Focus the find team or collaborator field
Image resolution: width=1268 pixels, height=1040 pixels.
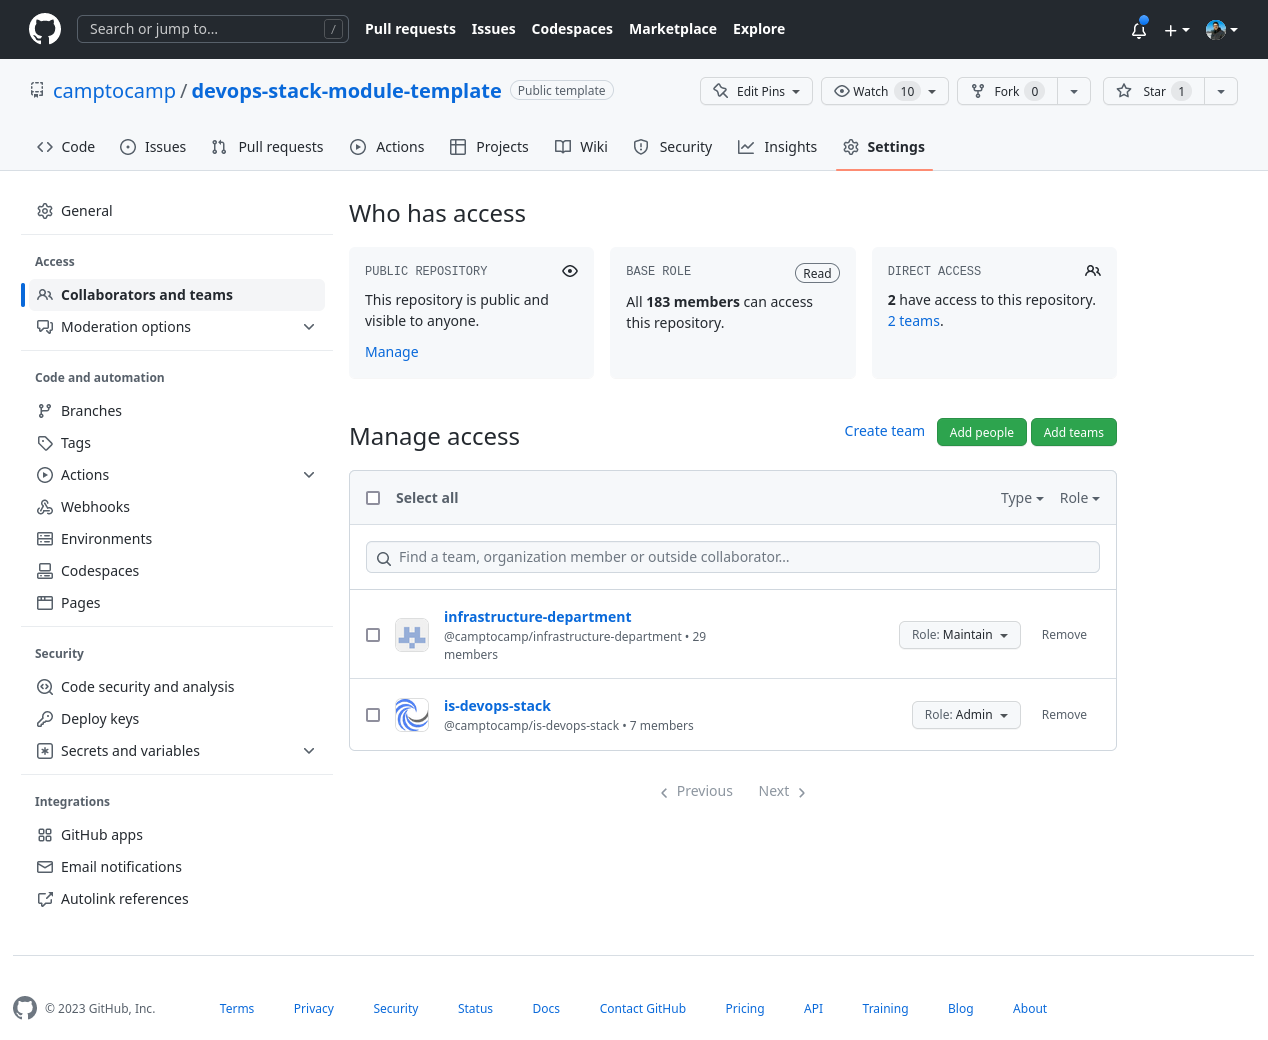point(733,557)
